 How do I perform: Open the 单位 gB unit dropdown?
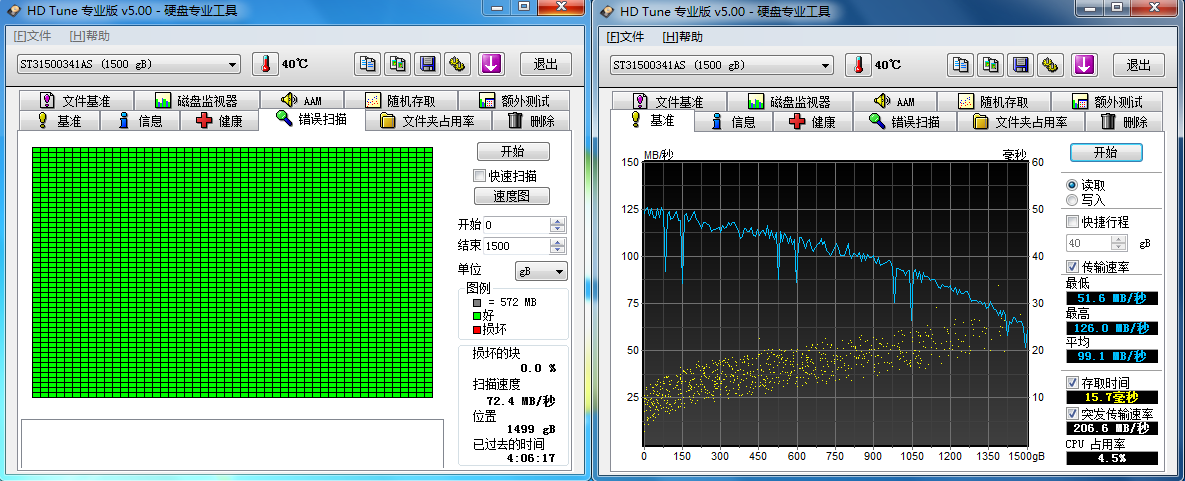point(541,271)
